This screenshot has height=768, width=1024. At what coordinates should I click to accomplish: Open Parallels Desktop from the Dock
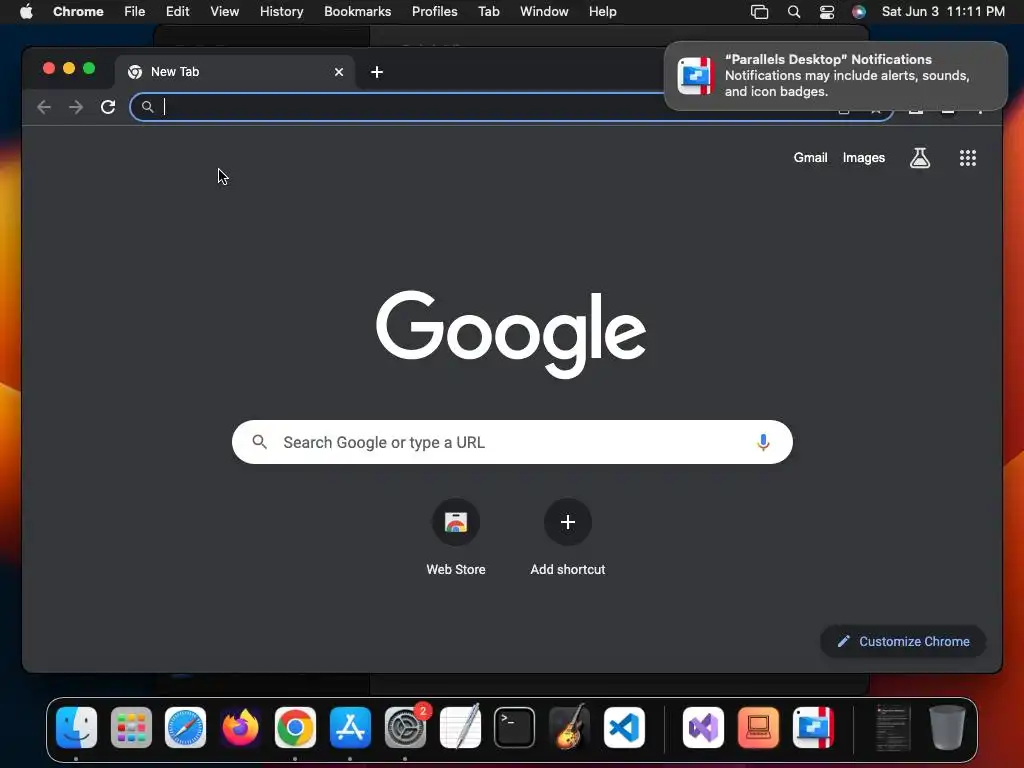click(813, 727)
